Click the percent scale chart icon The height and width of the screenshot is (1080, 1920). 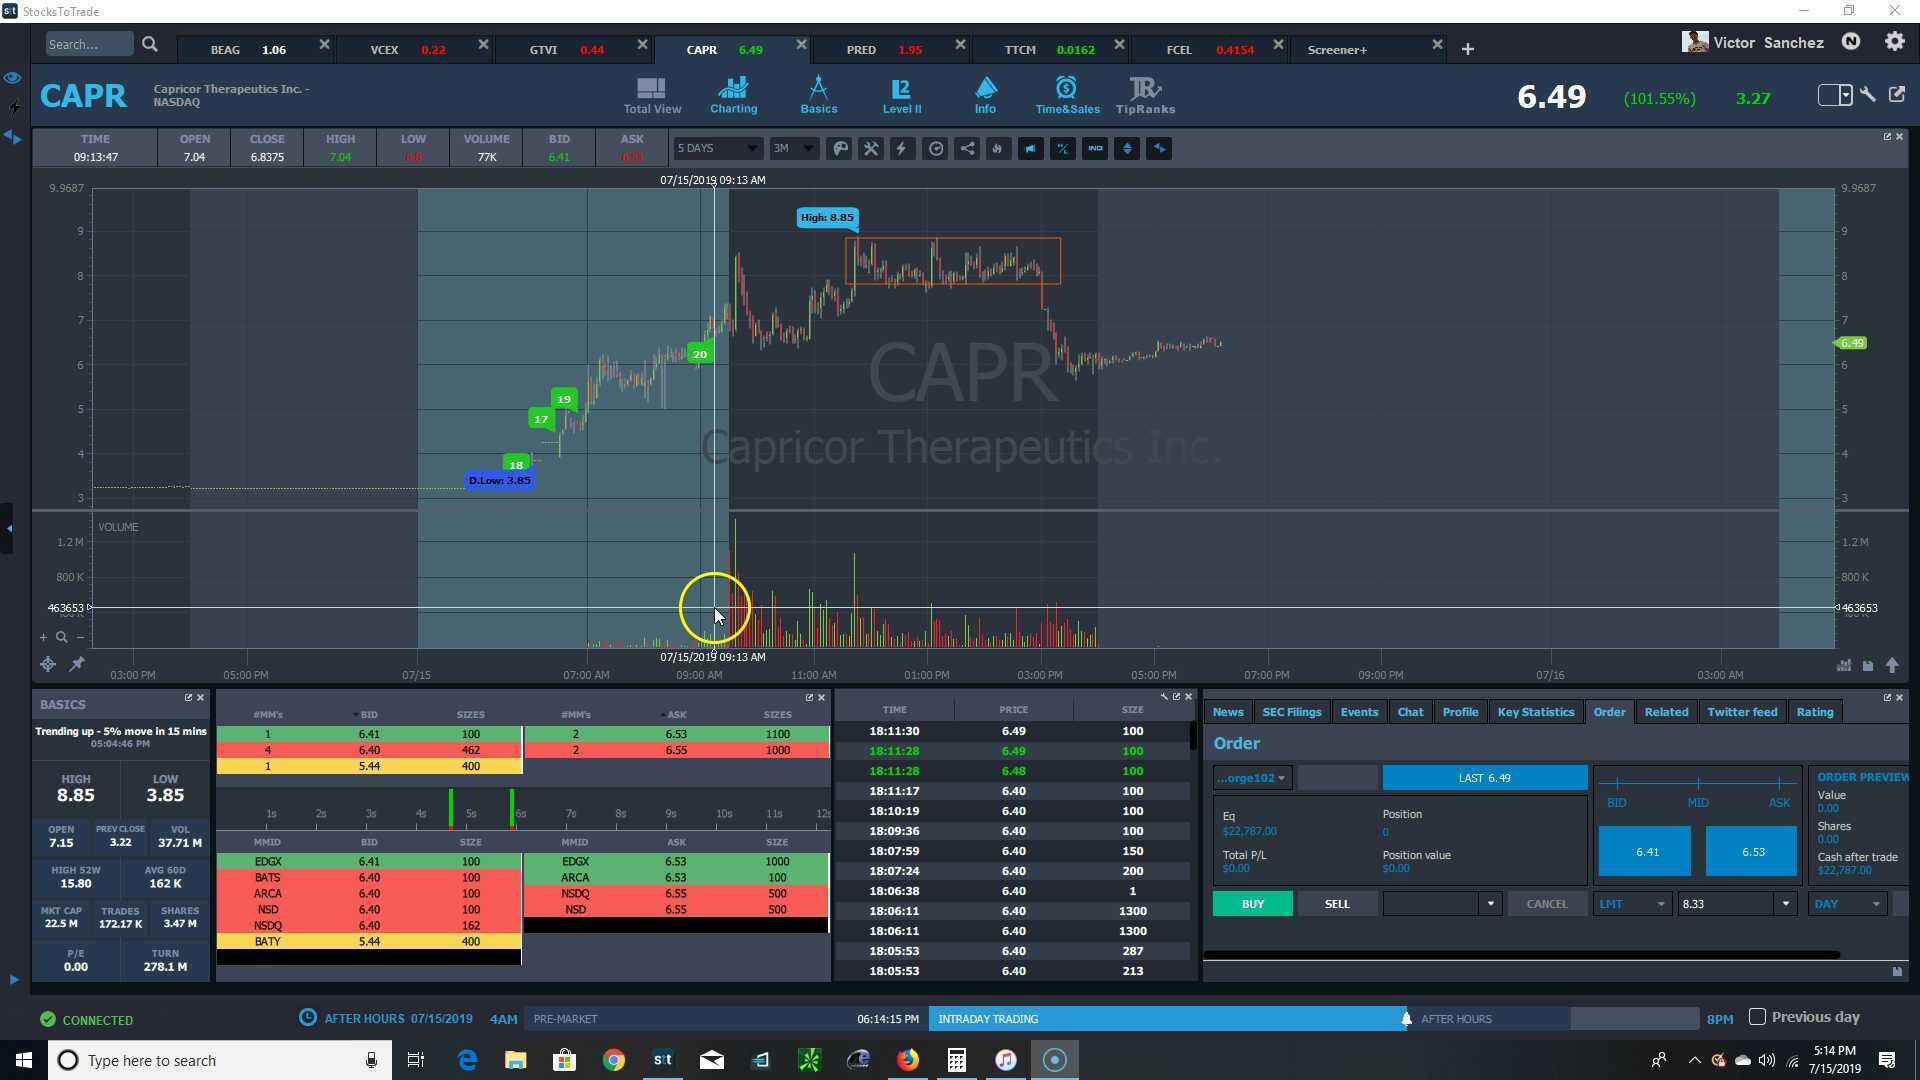[1062, 149]
